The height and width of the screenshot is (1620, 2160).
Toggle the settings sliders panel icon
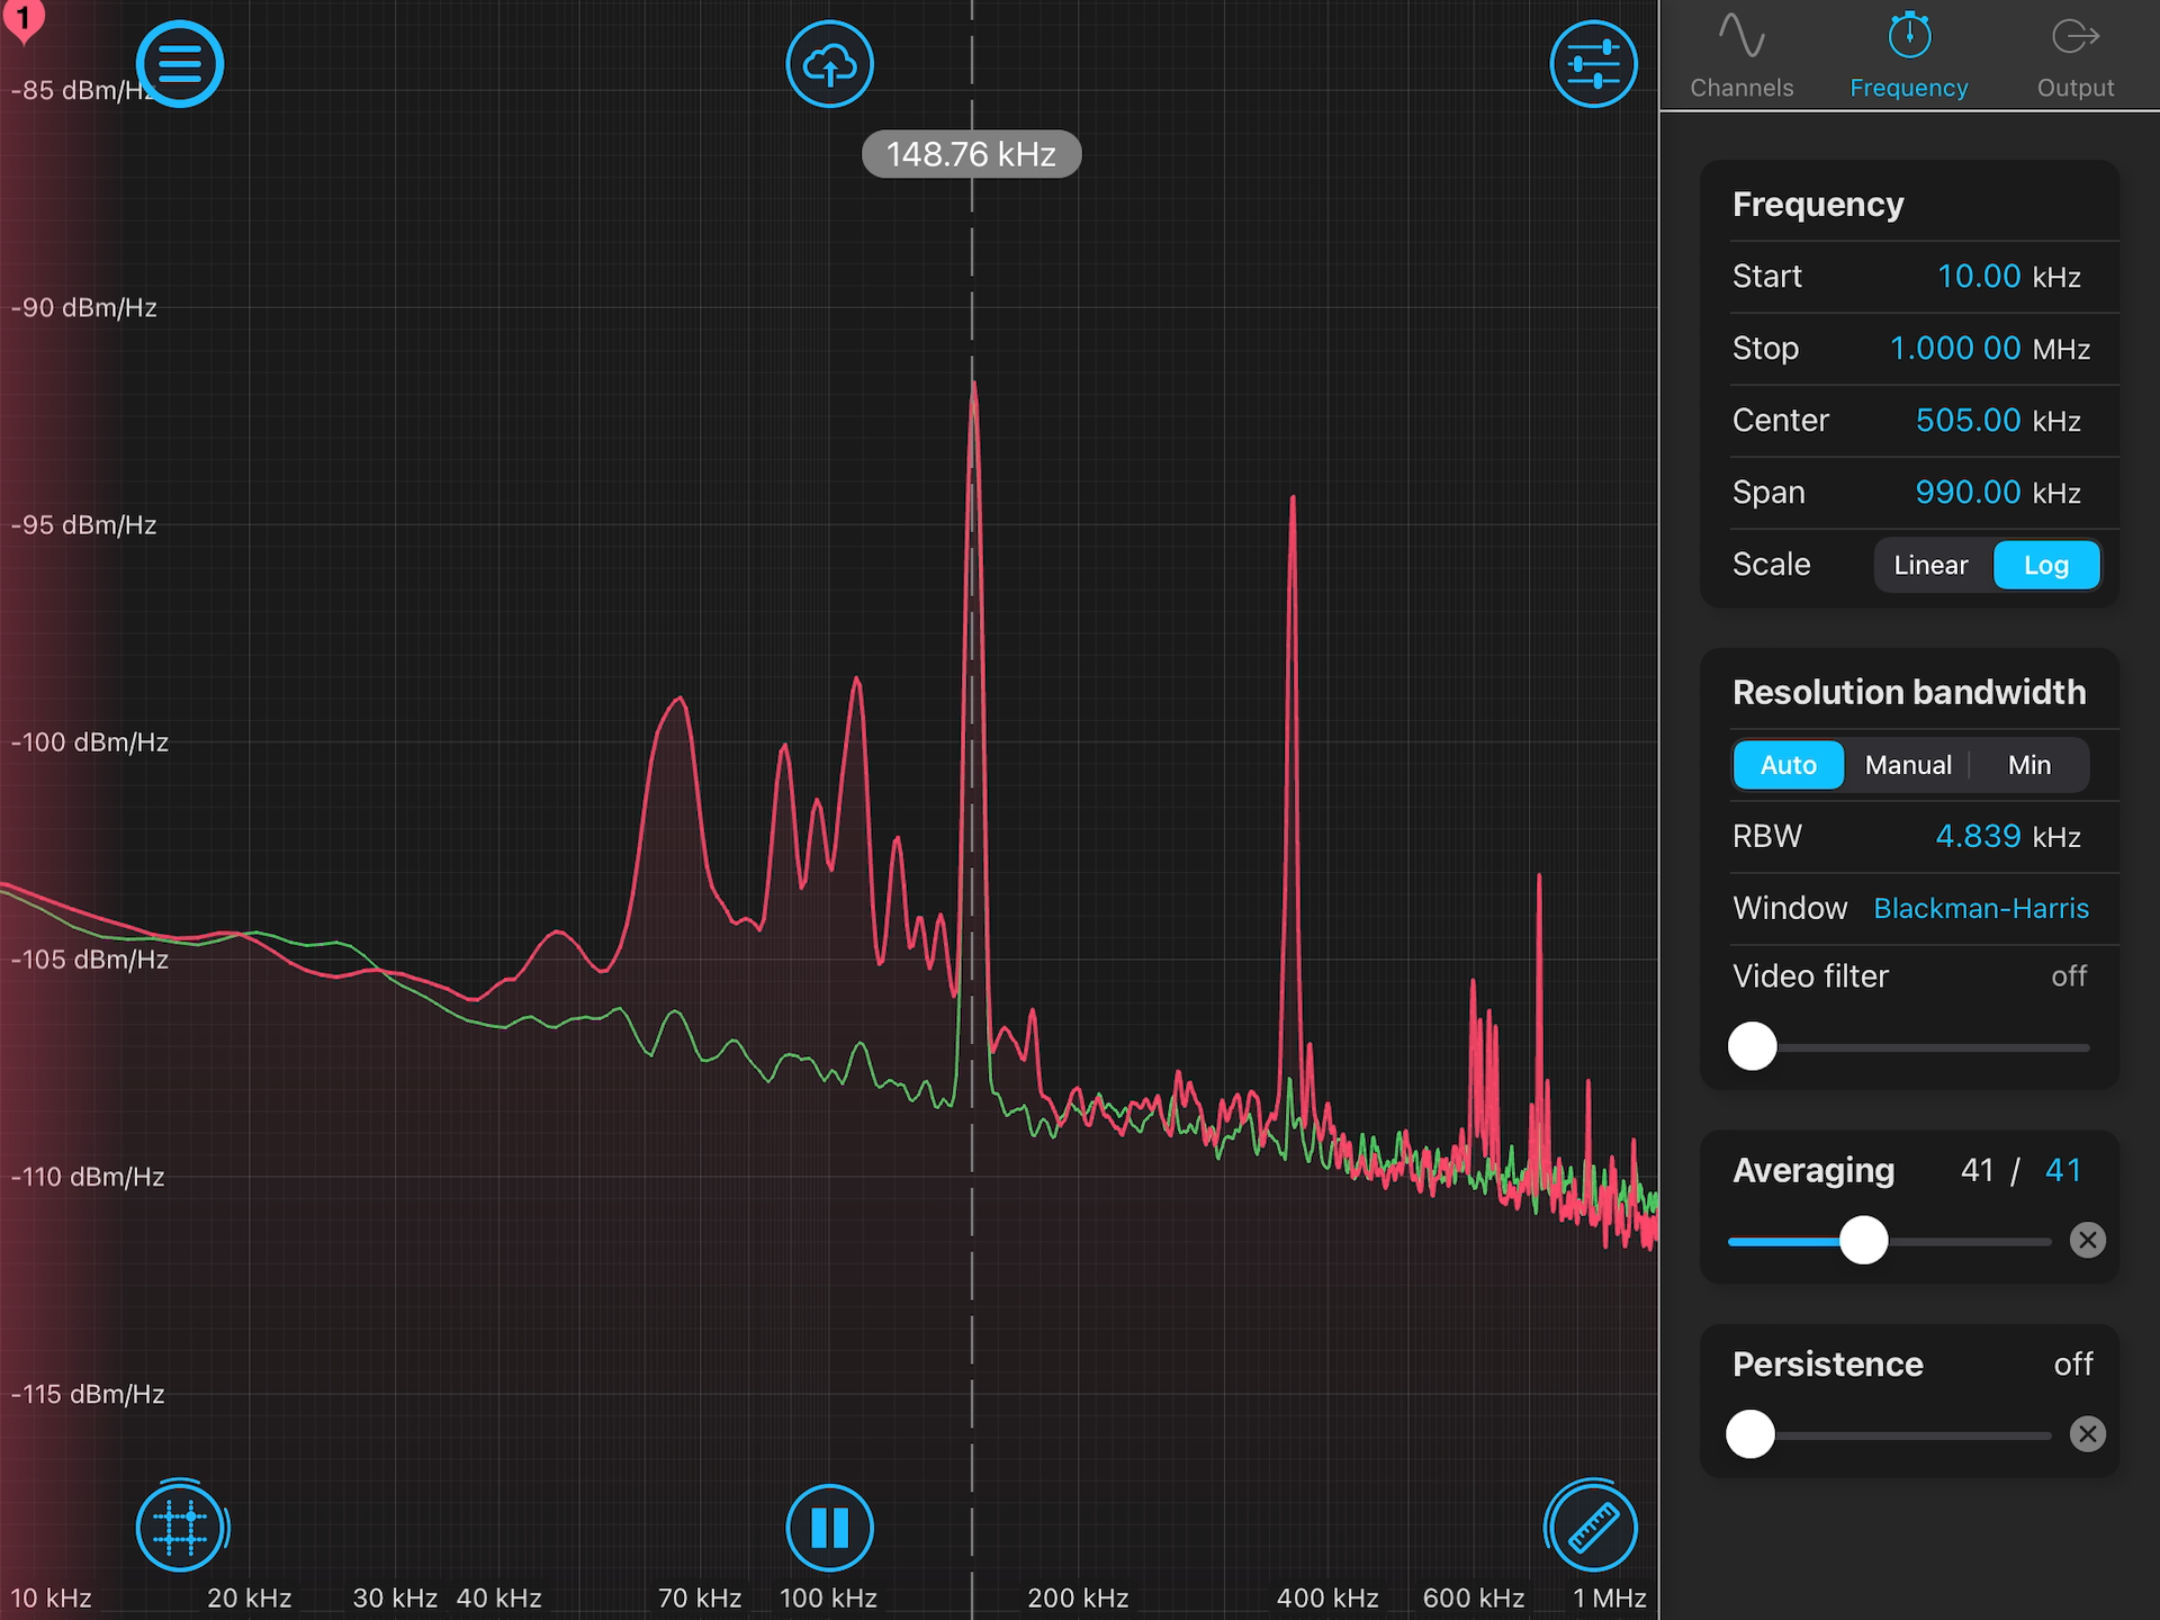(x=1593, y=64)
